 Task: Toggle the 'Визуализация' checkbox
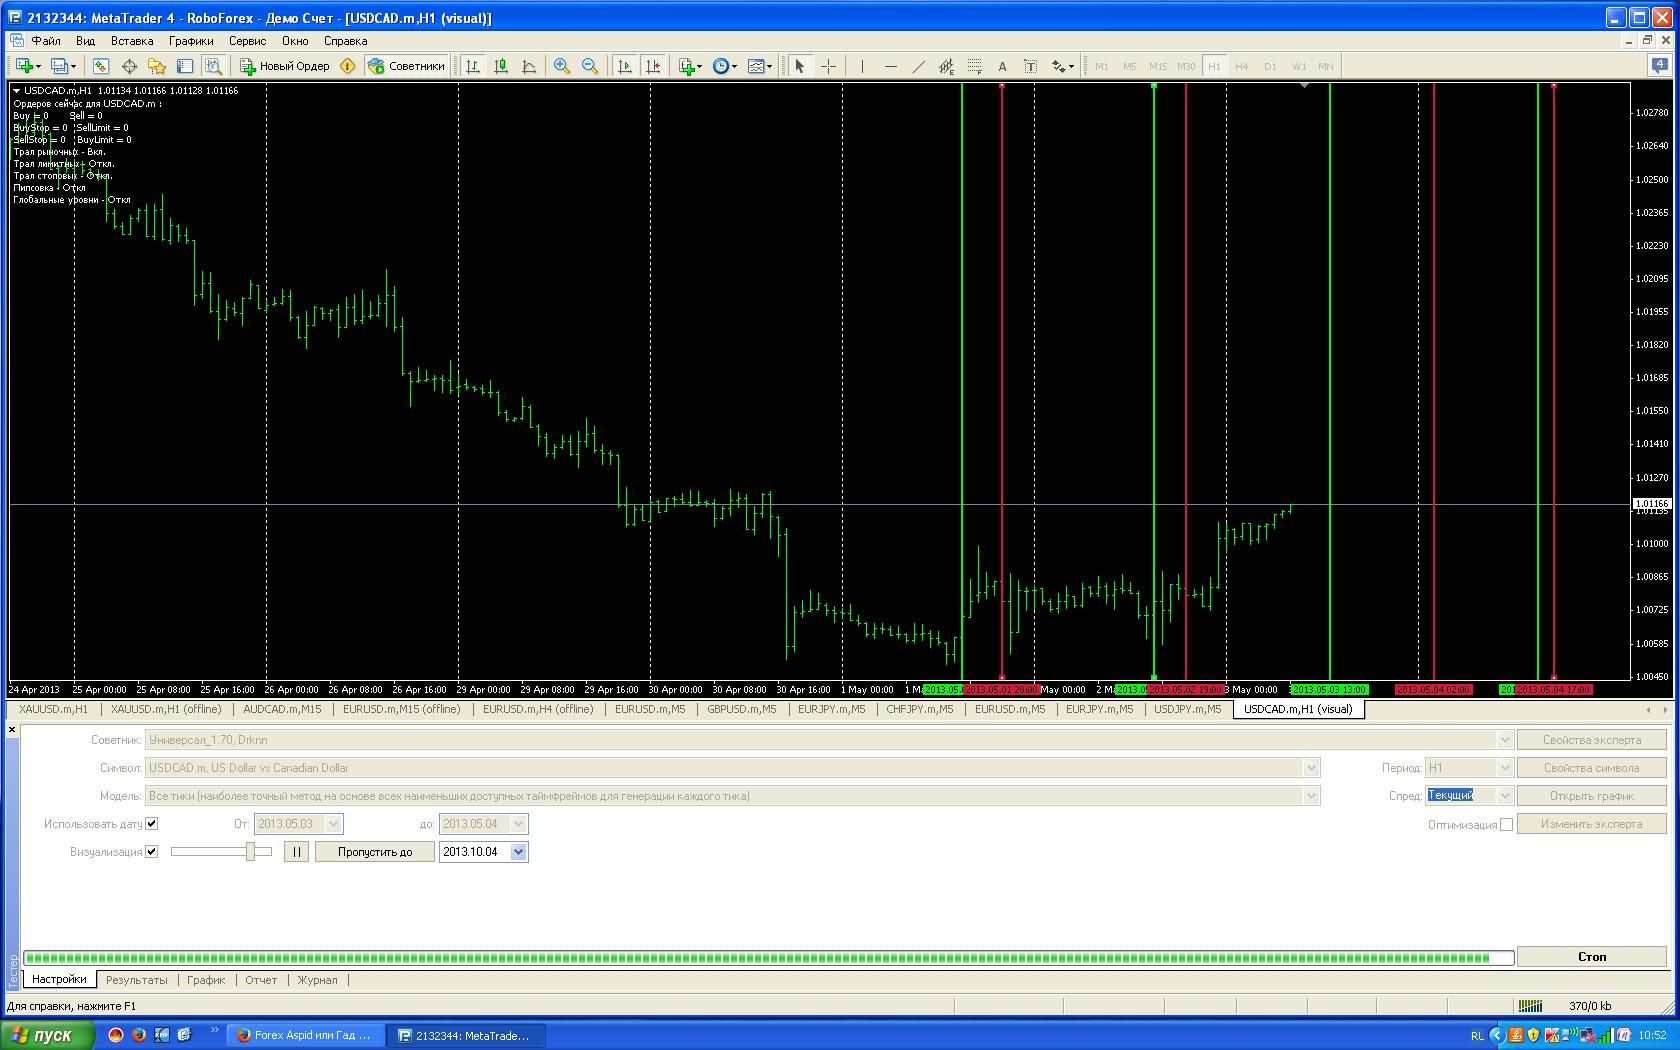coord(152,852)
